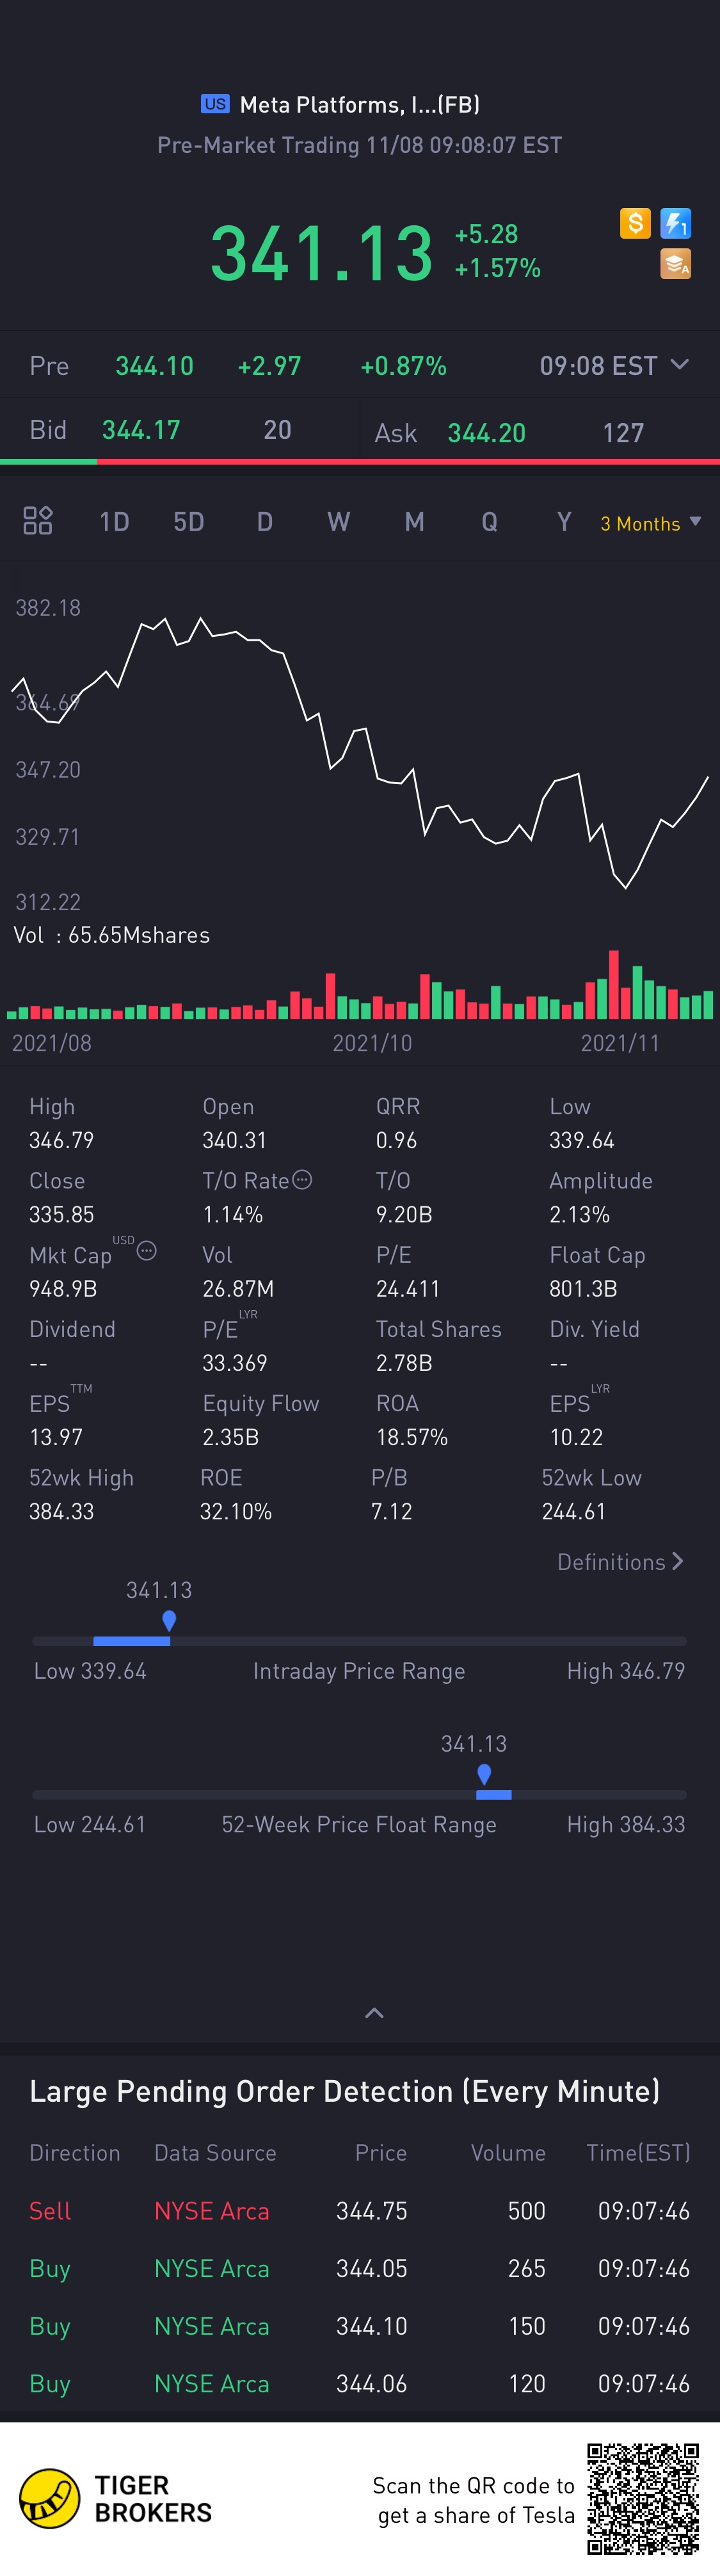
Task: Tap the Pre price 344.10
Action: point(154,366)
